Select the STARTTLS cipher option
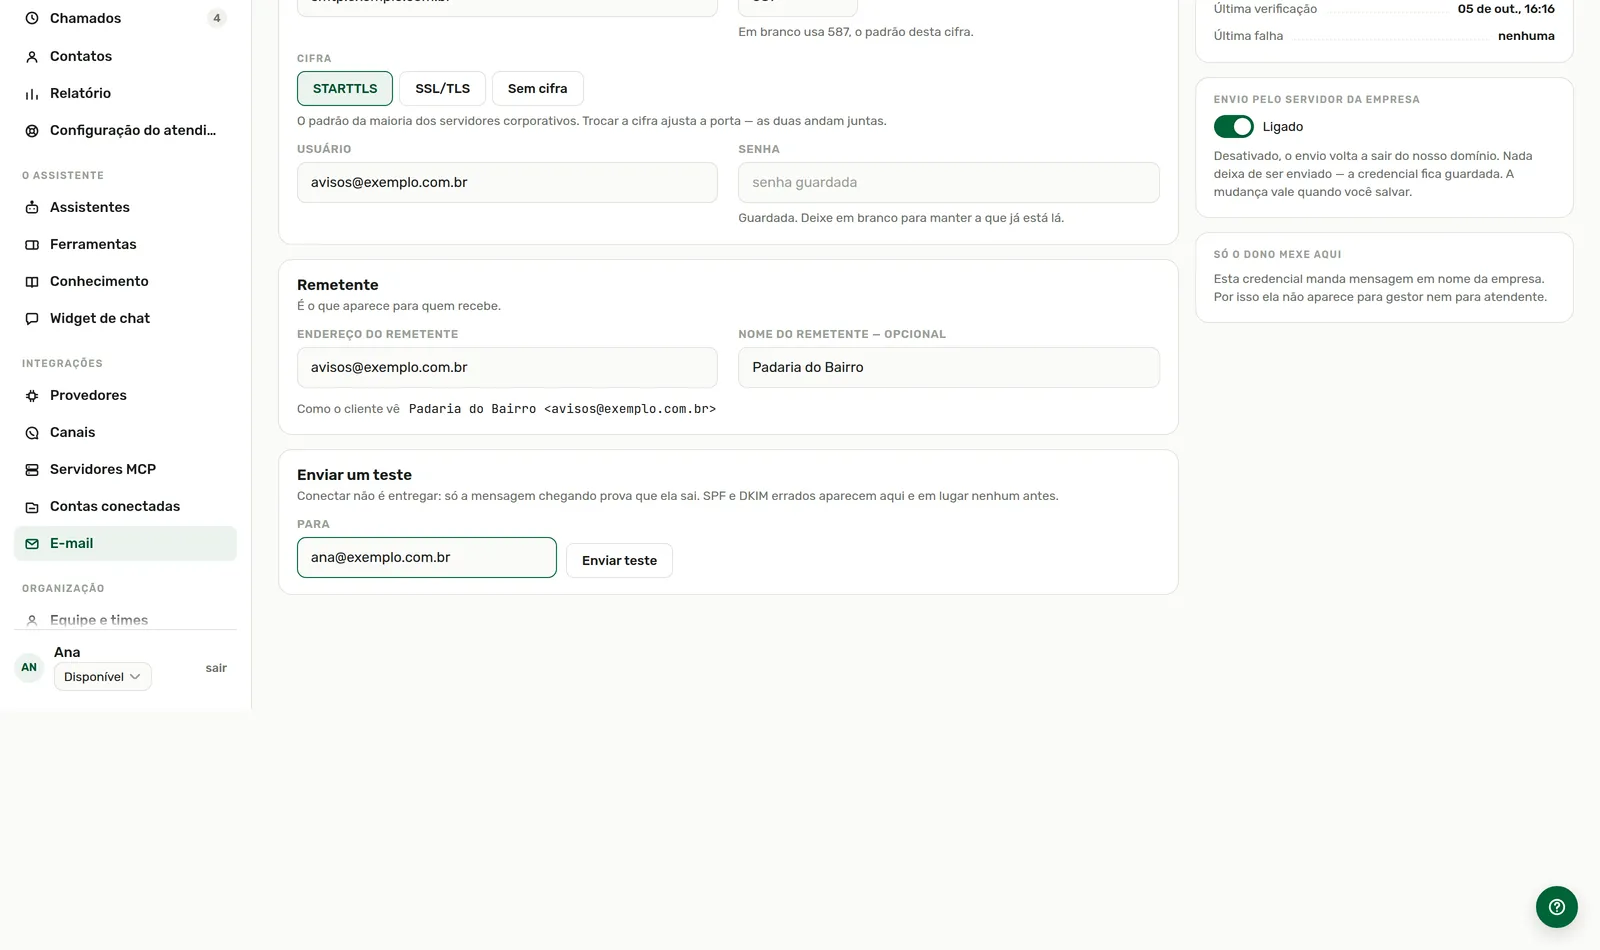Image resolution: width=1600 pixels, height=950 pixels. pos(345,88)
